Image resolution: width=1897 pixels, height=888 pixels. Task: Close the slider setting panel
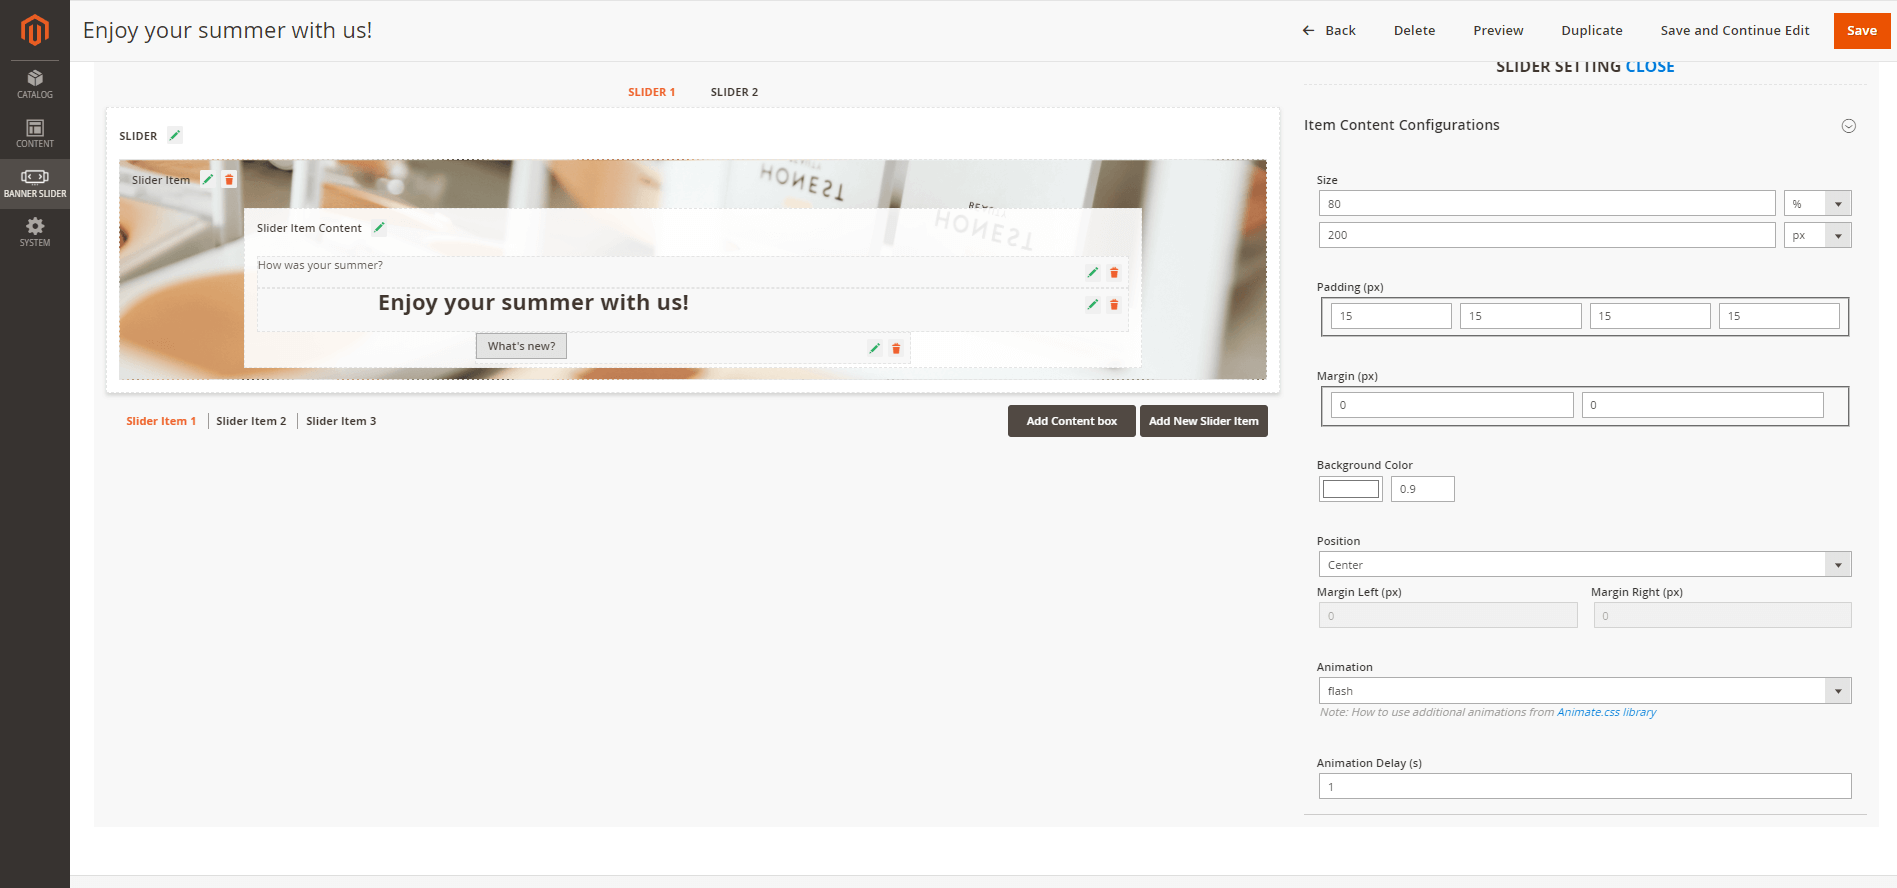[1650, 67]
